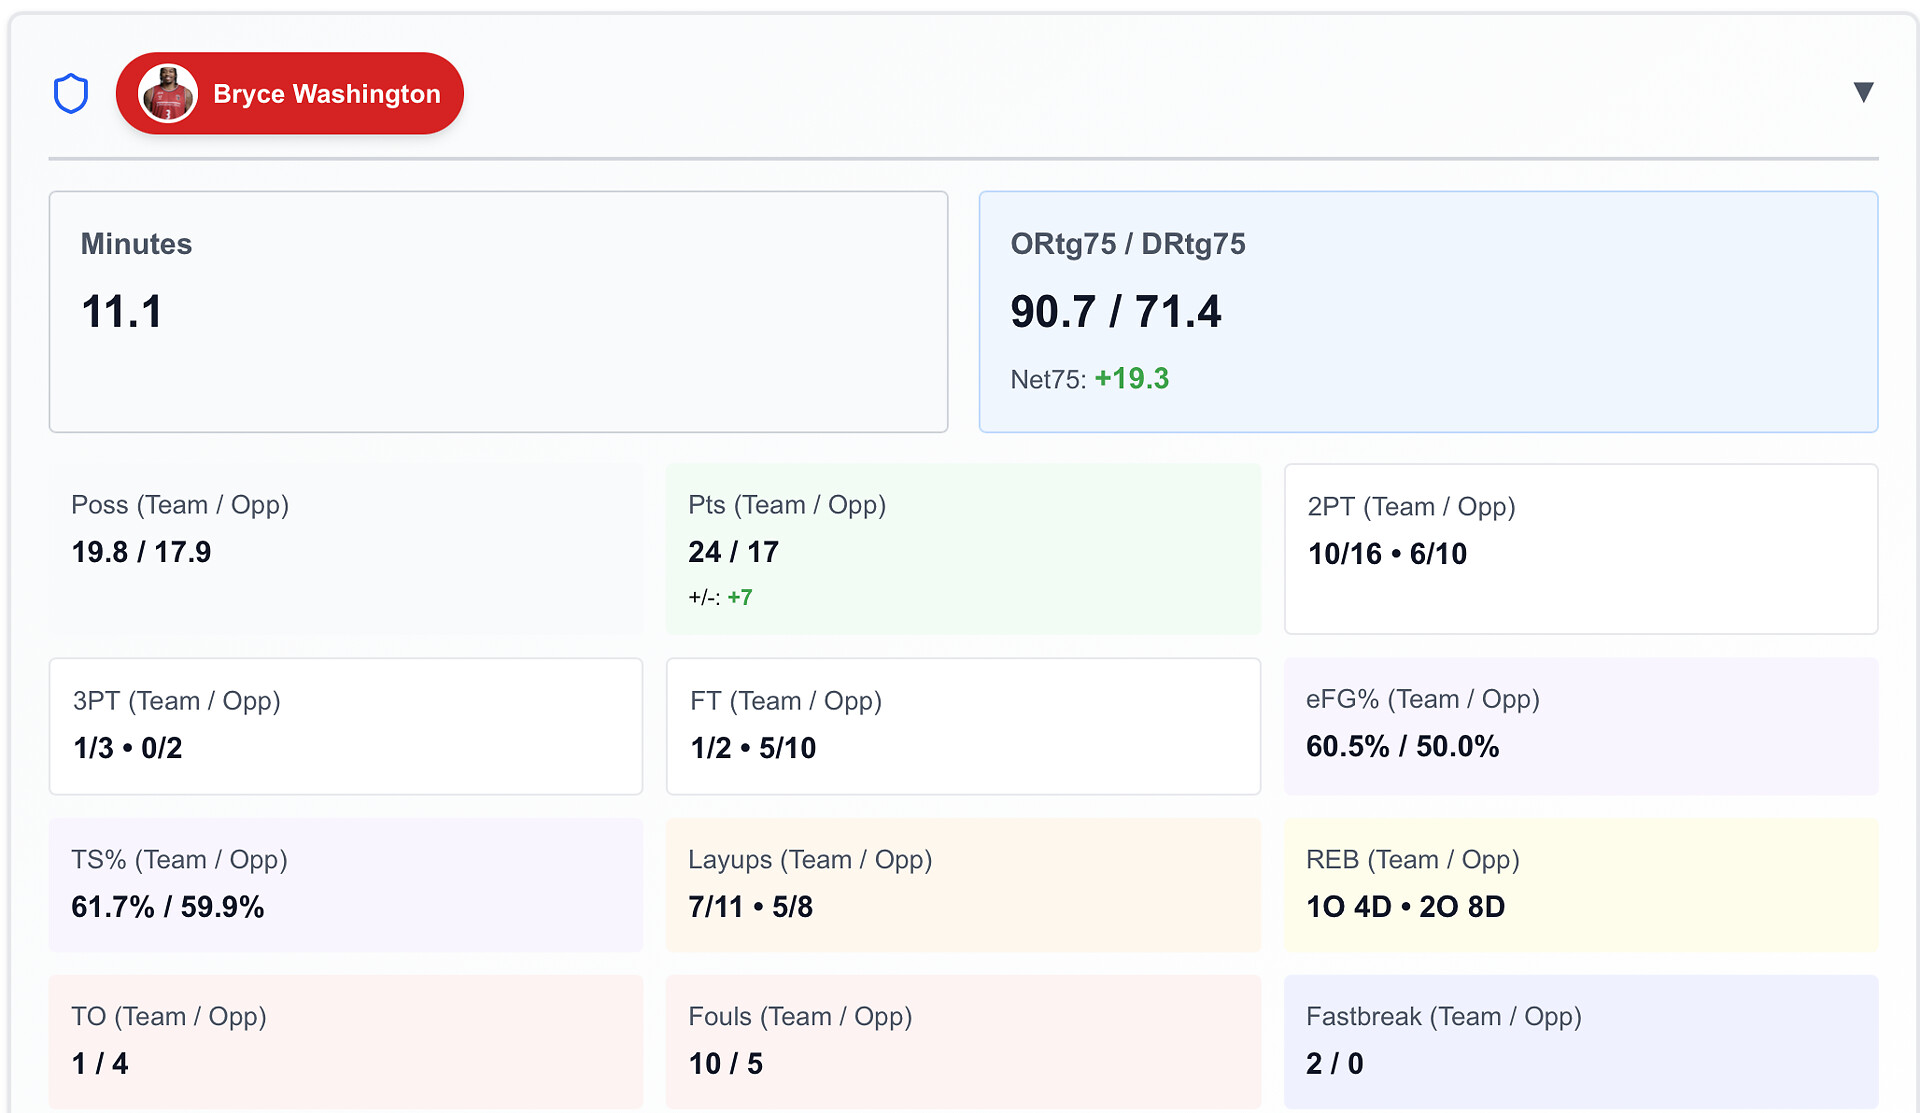The width and height of the screenshot is (1920, 1113).
Task: Select the Pts (Team / Opp) card
Action: tap(962, 548)
